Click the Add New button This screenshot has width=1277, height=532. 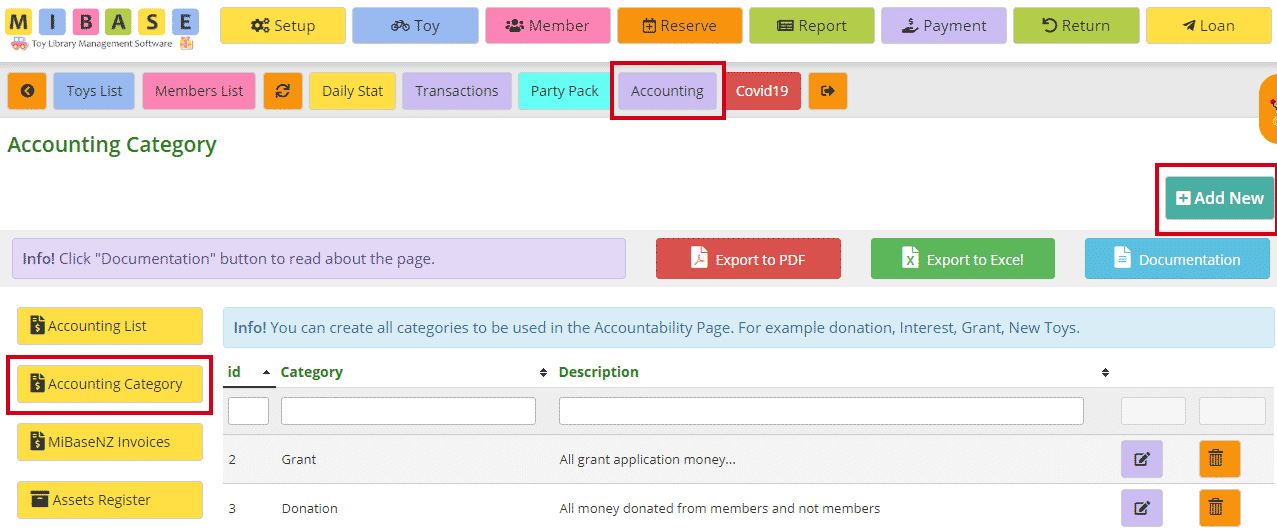click(x=1219, y=198)
